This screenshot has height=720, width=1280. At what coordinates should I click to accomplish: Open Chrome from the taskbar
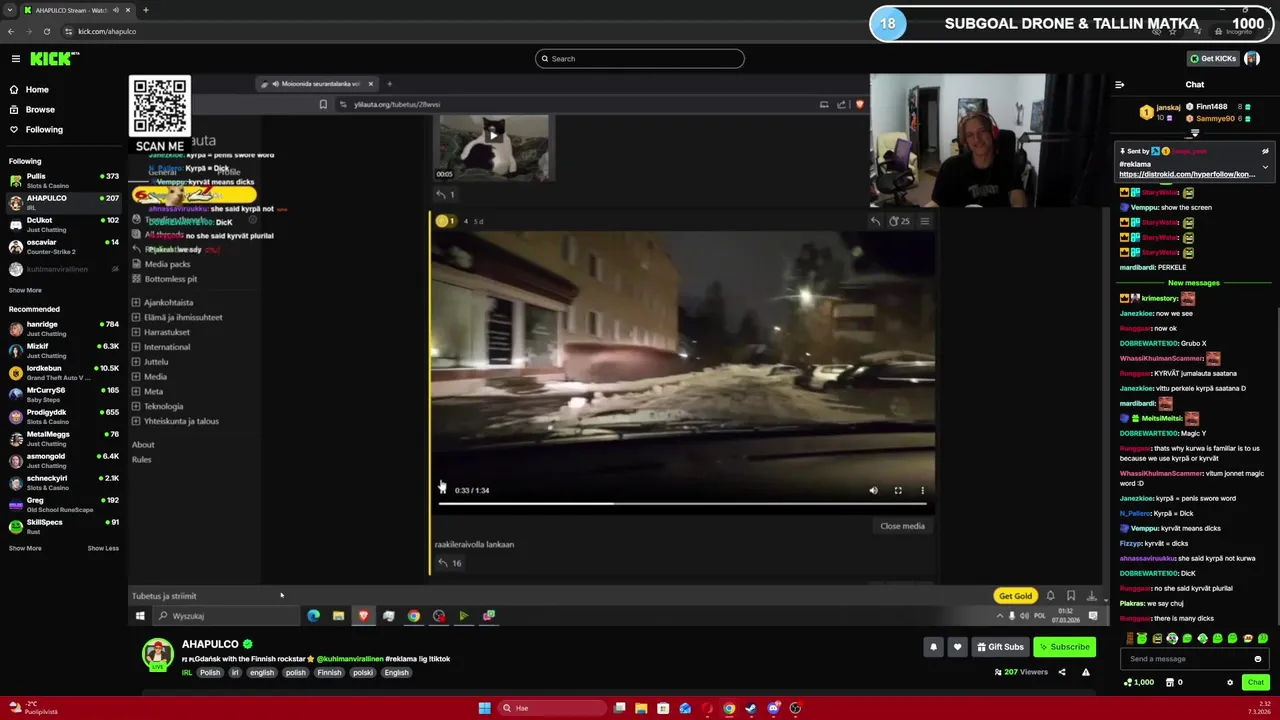[729, 708]
